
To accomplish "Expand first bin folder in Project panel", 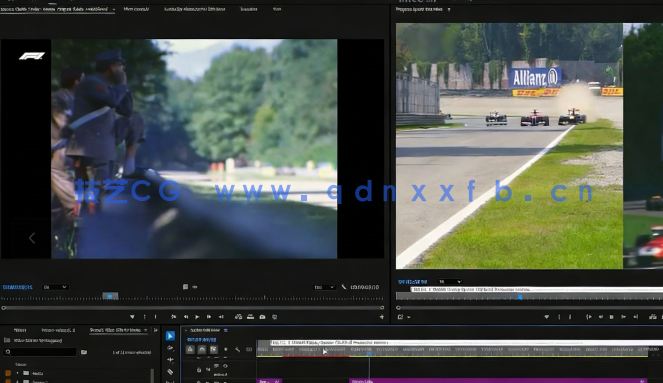I will tap(17, 373).
